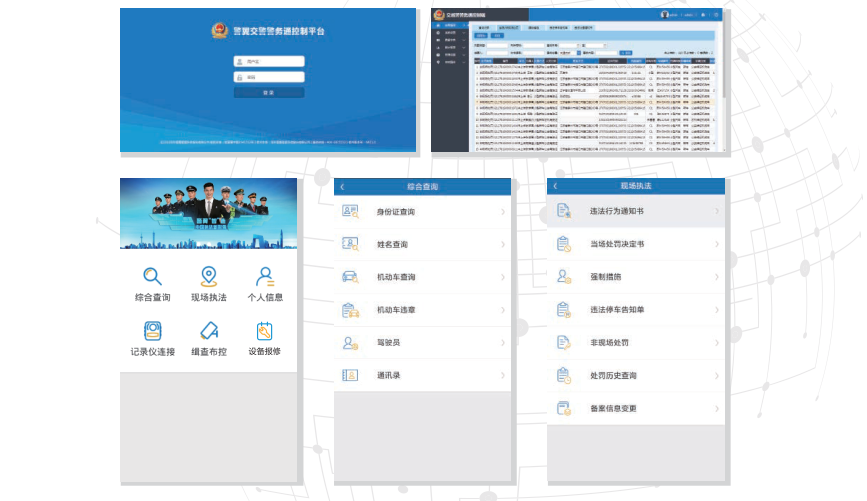Viewport: 867px width, 501px height.
Task: Open 个人信息 person icon
Action: [265, 276]
